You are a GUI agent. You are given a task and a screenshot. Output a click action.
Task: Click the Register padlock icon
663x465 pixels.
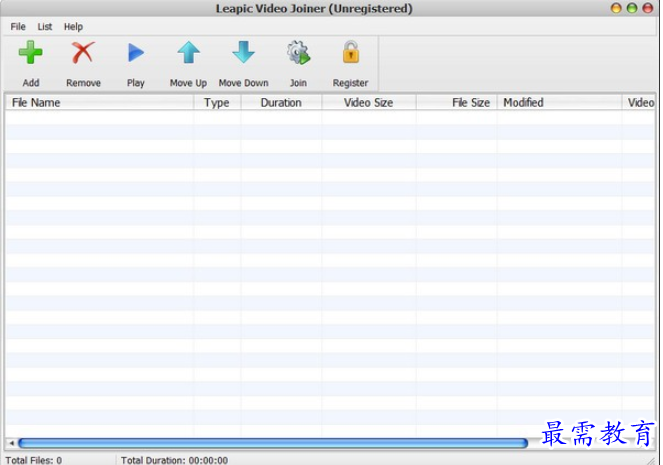(351, 52)
